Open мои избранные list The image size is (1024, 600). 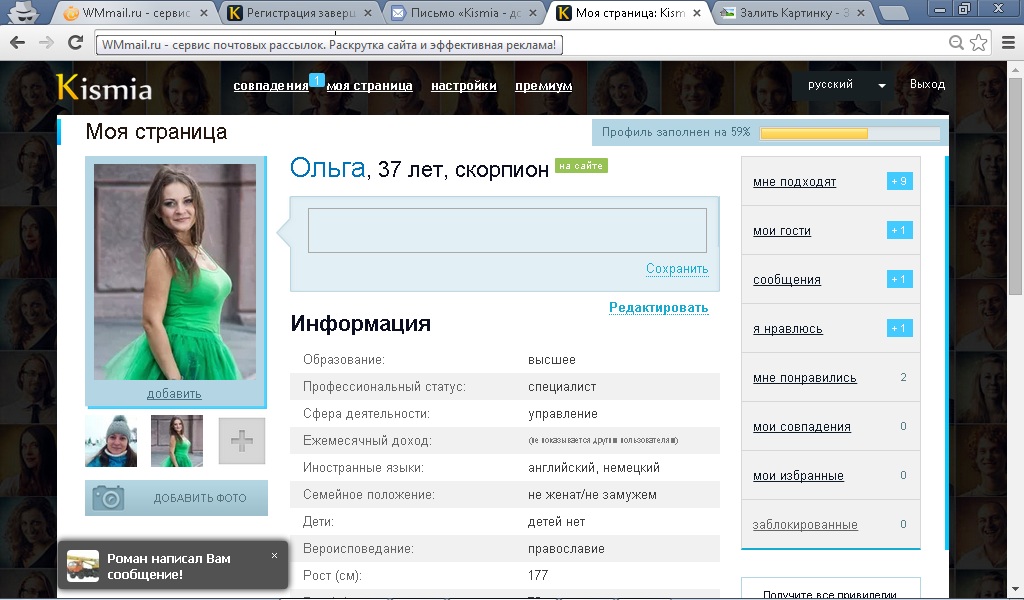(x=798, y=476)
